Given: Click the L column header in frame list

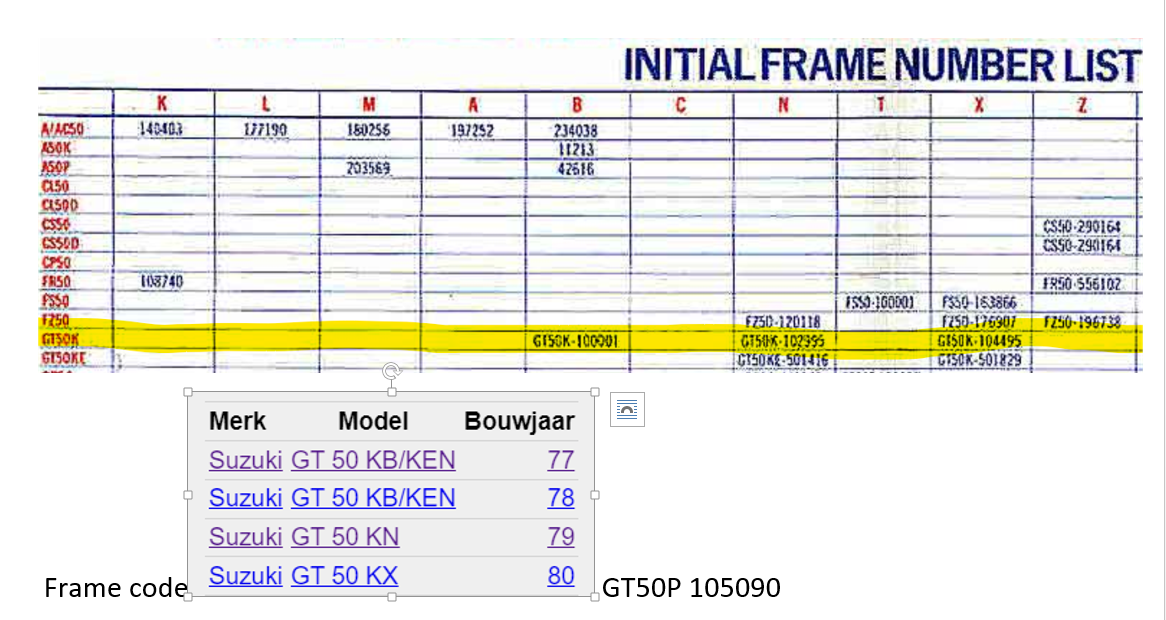Looking at the screenshot, I should coord(265,104).
